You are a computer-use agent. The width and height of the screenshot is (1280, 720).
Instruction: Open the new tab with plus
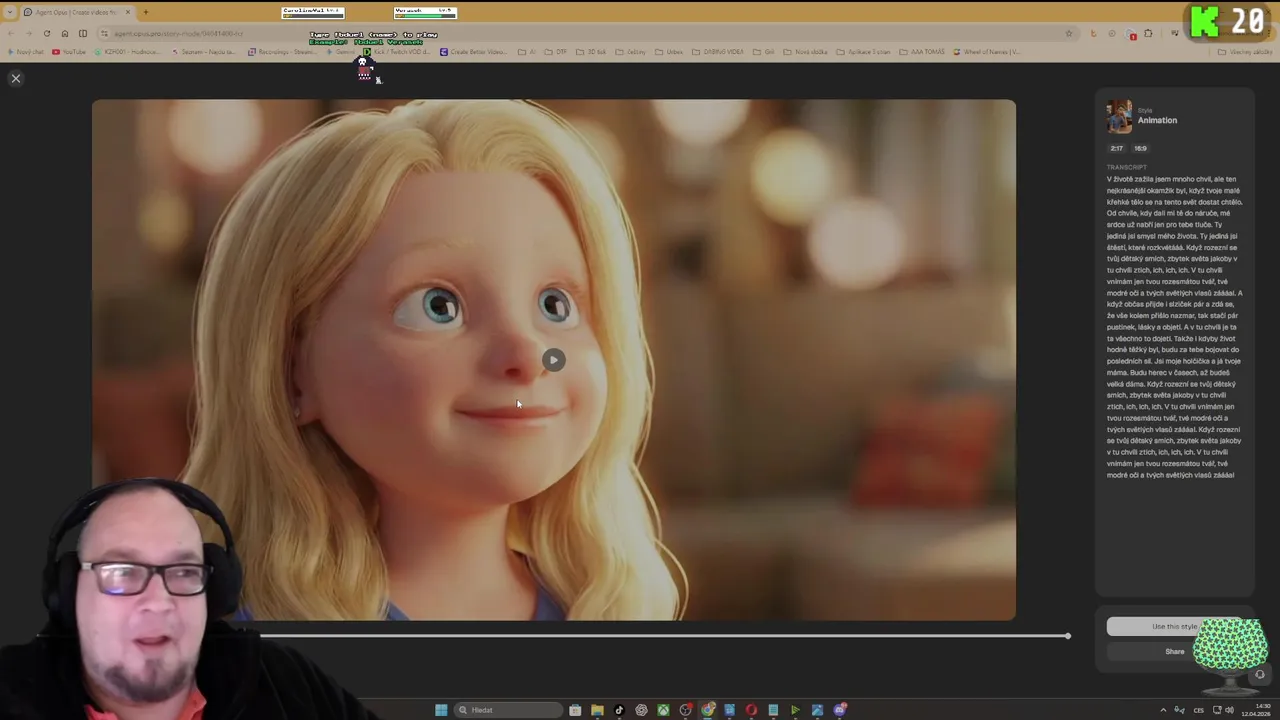[145, 12]
